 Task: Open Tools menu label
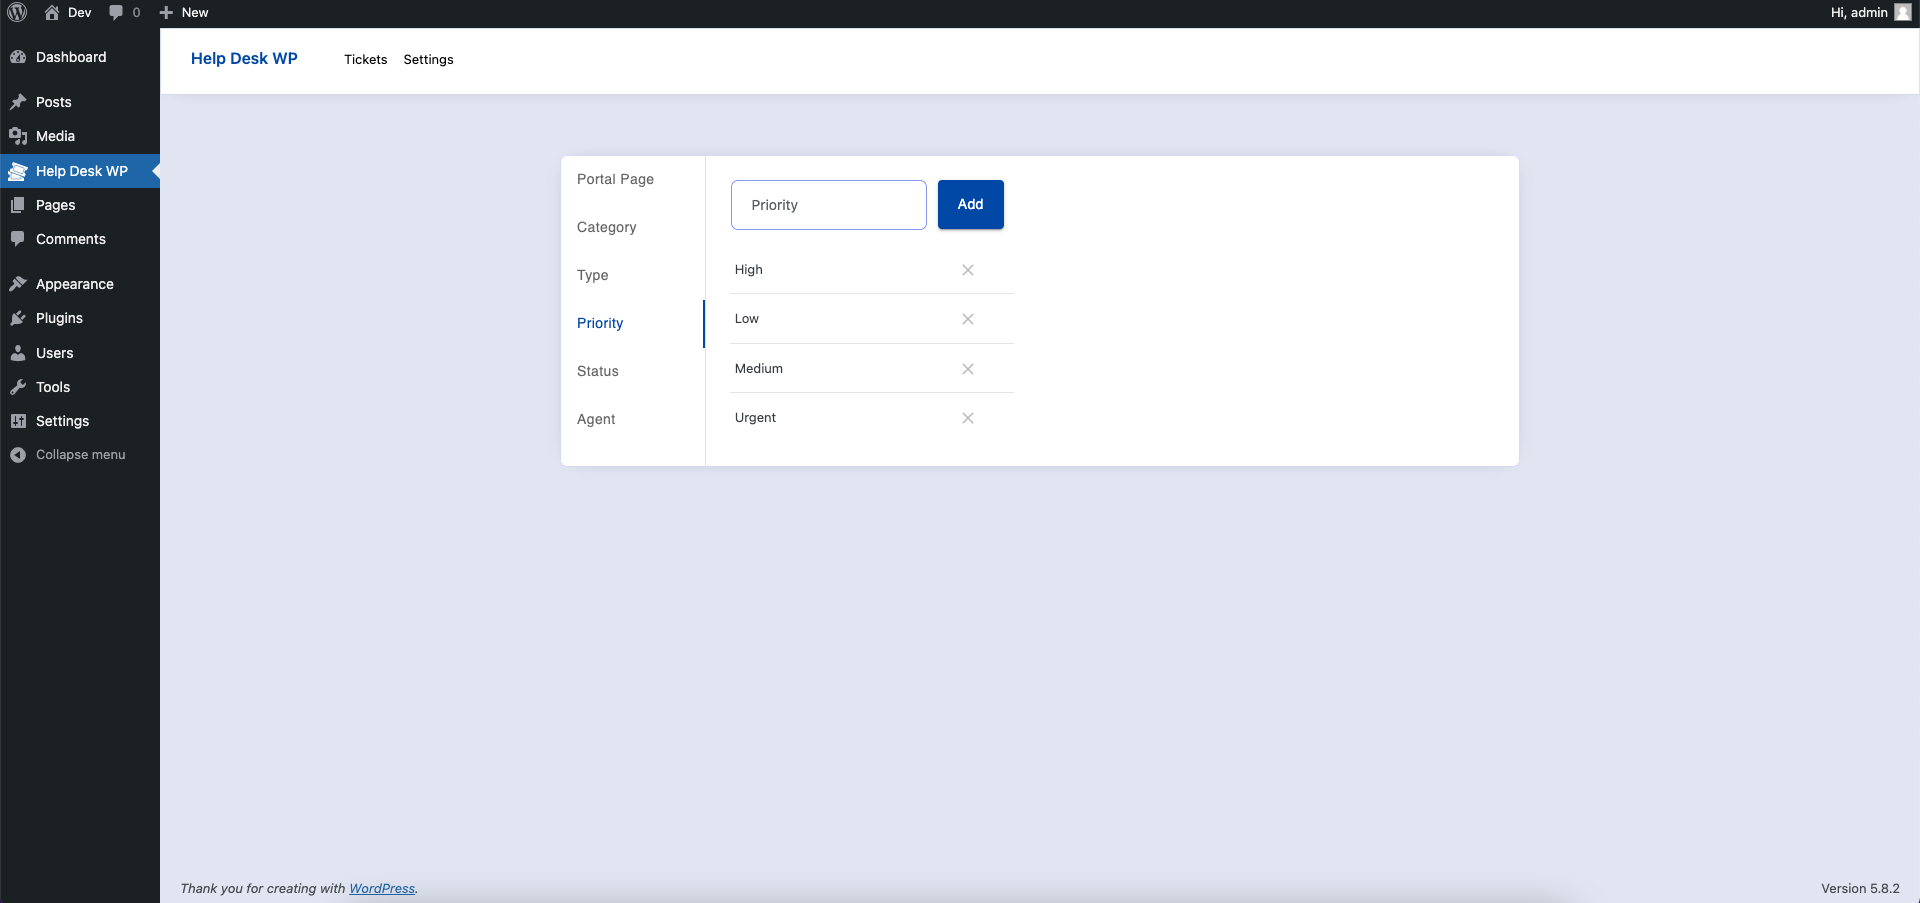53,387
